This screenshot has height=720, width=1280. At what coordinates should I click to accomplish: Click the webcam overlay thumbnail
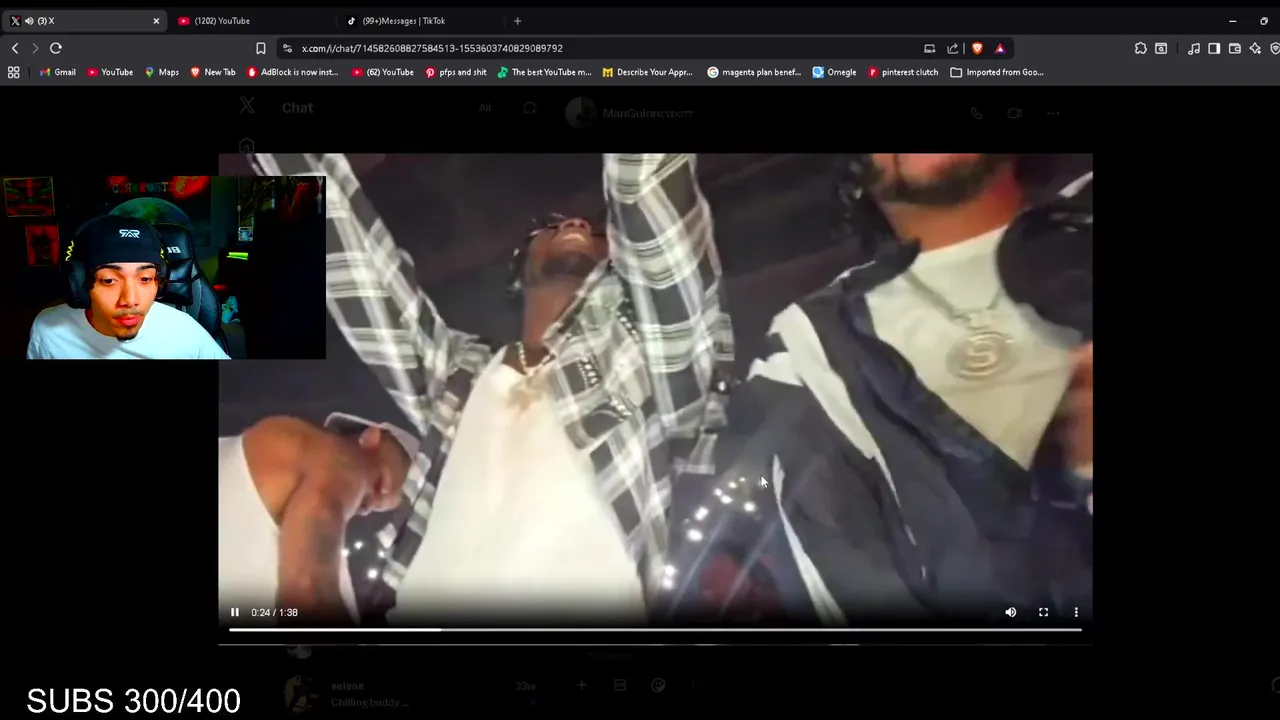[x=163, y=267]
